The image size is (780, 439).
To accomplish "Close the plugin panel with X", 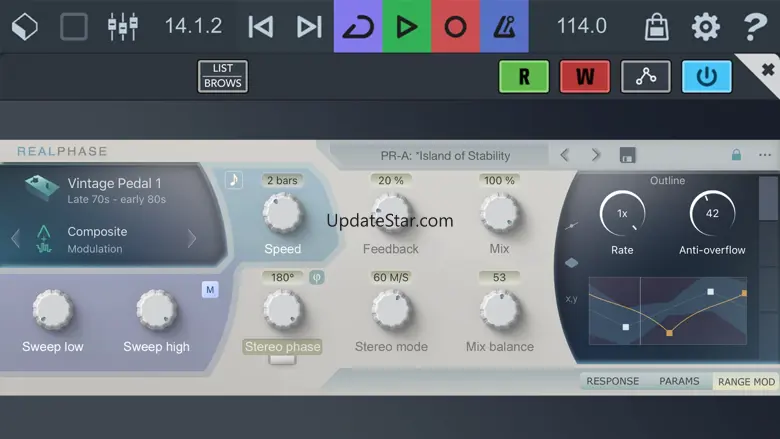I will 768,70.
